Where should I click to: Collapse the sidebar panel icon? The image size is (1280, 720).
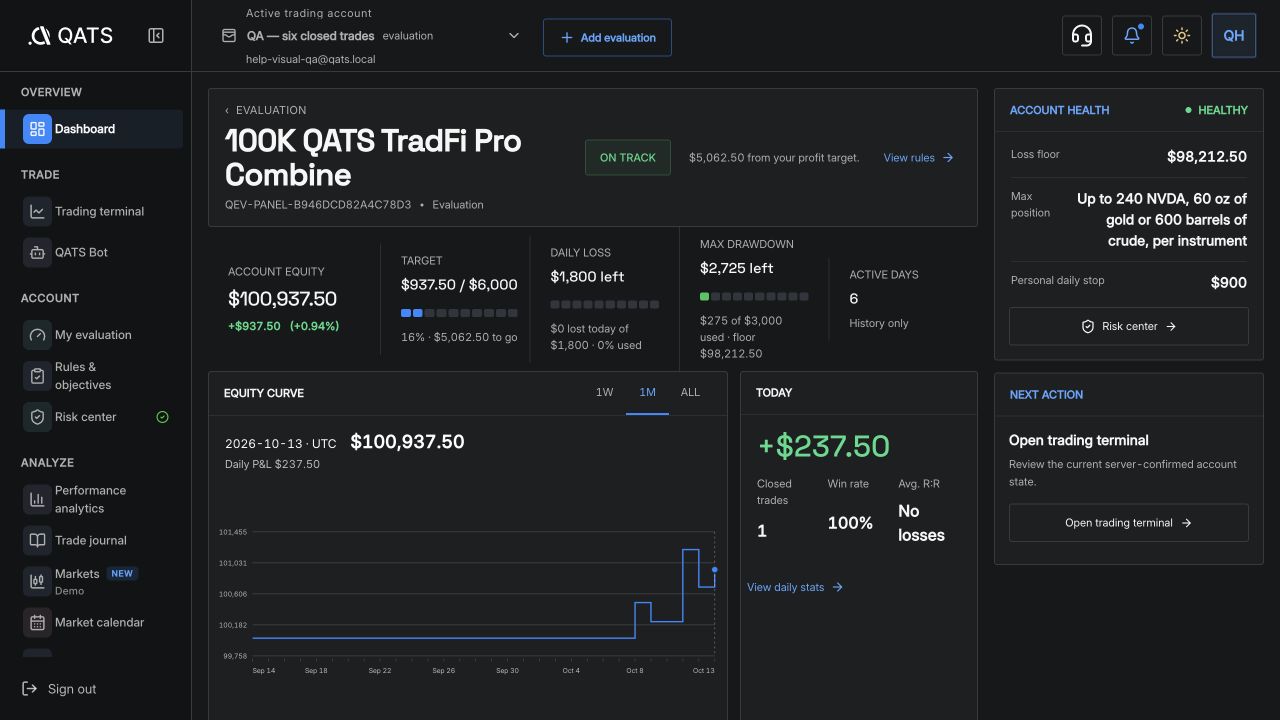[156, 36]
